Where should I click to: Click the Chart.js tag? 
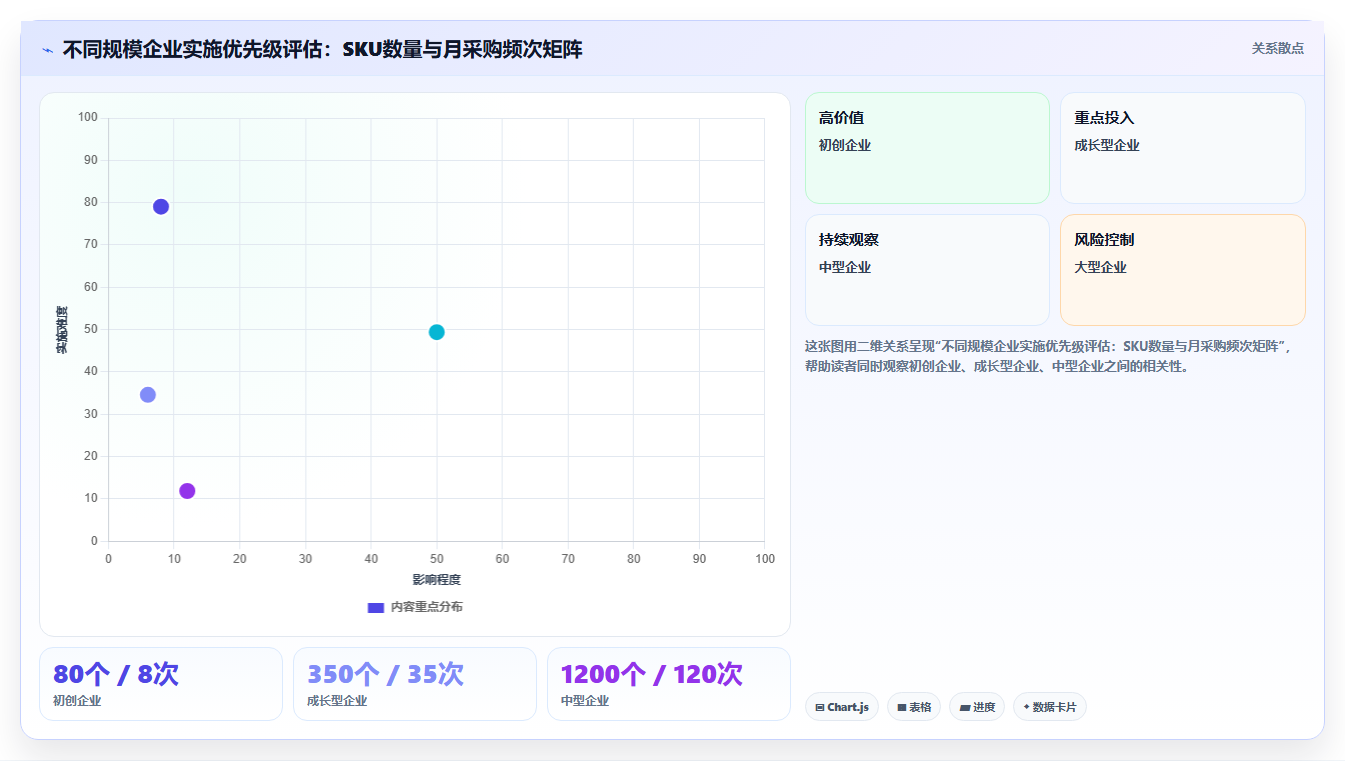(x=842, y=707)
